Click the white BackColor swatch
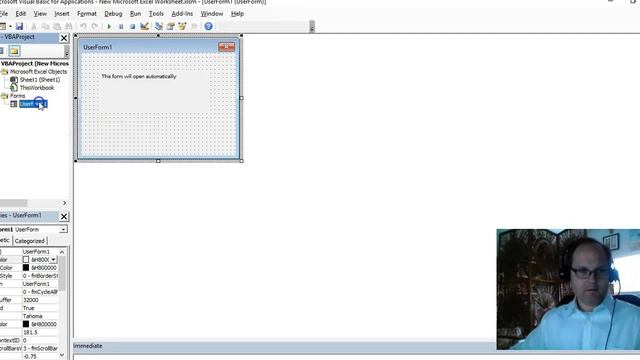 26,260
